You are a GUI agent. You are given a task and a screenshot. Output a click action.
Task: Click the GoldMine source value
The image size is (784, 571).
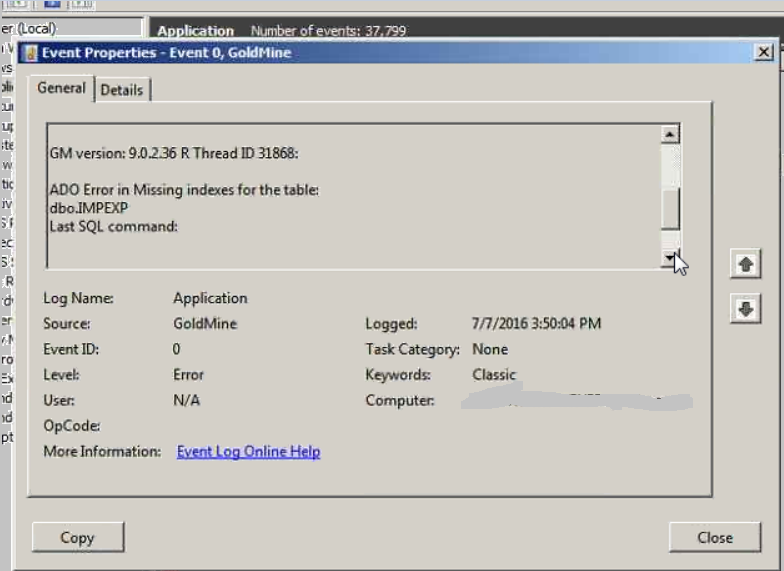(x=205, y=324)
